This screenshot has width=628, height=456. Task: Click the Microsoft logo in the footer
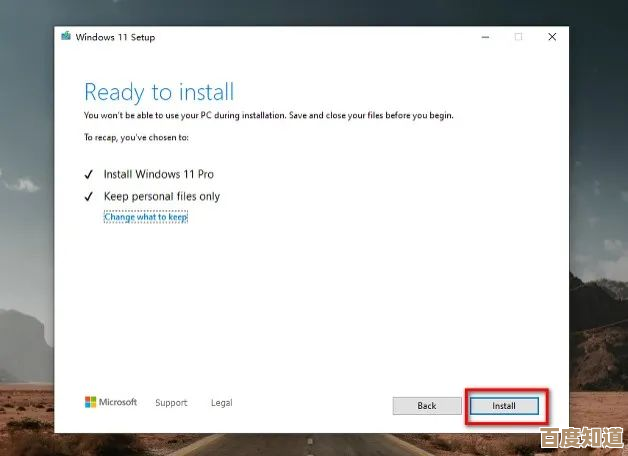point(111,402)
